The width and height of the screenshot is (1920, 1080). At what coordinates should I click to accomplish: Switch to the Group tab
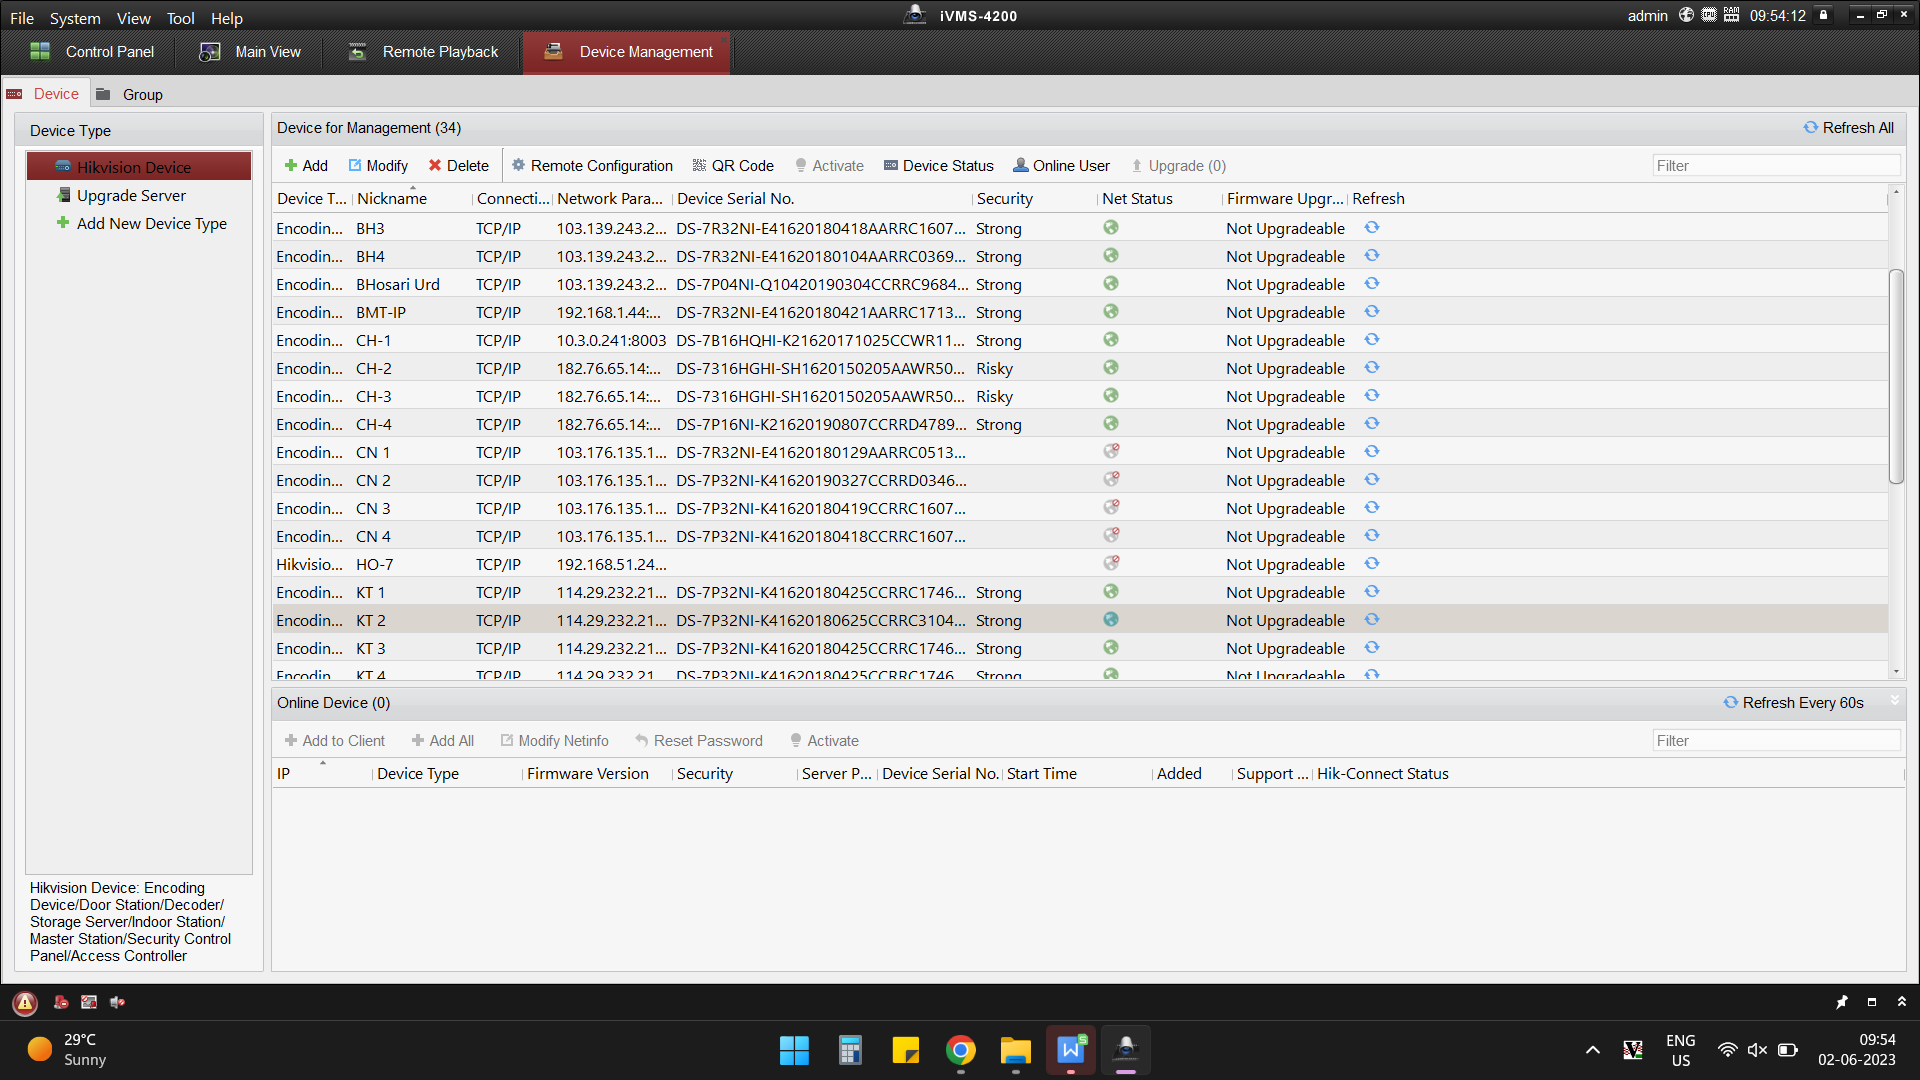pos(130,94)
